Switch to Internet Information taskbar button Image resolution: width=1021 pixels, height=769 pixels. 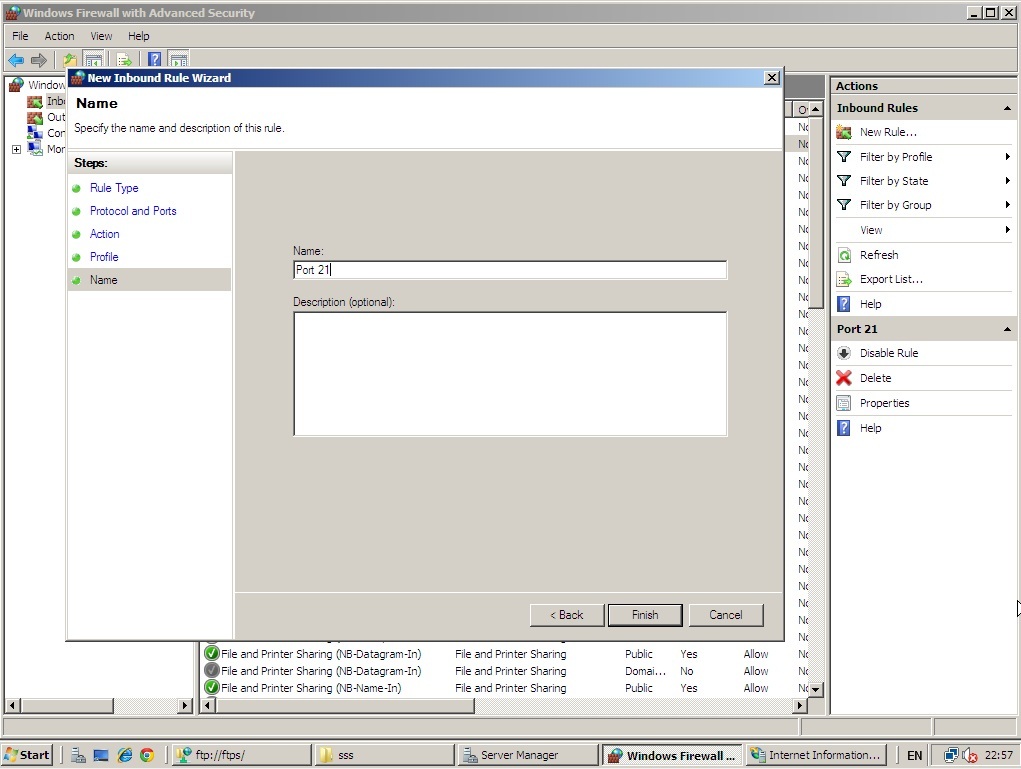(x=816, y=755)
